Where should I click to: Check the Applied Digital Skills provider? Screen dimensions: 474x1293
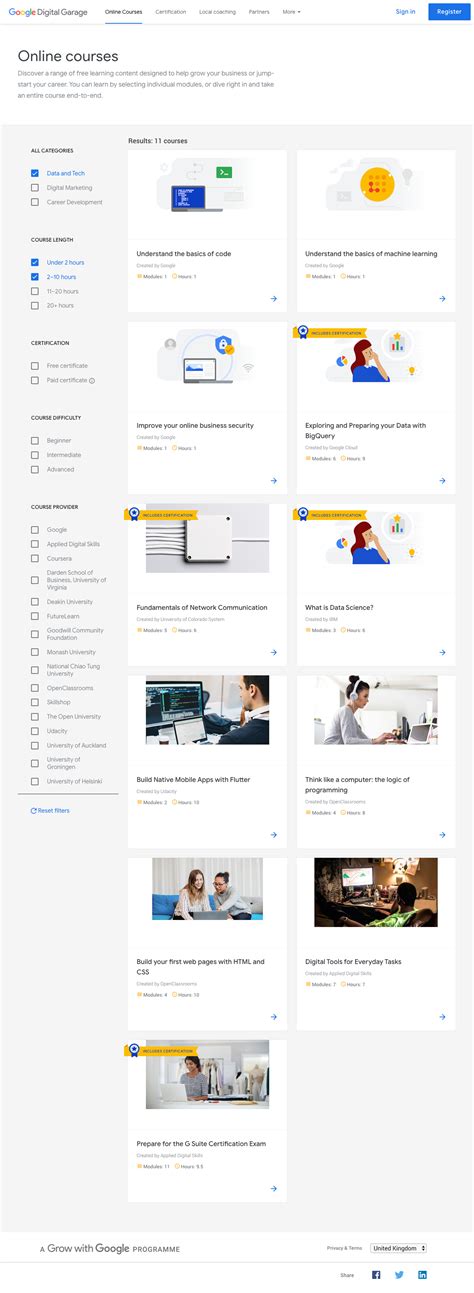35,544
